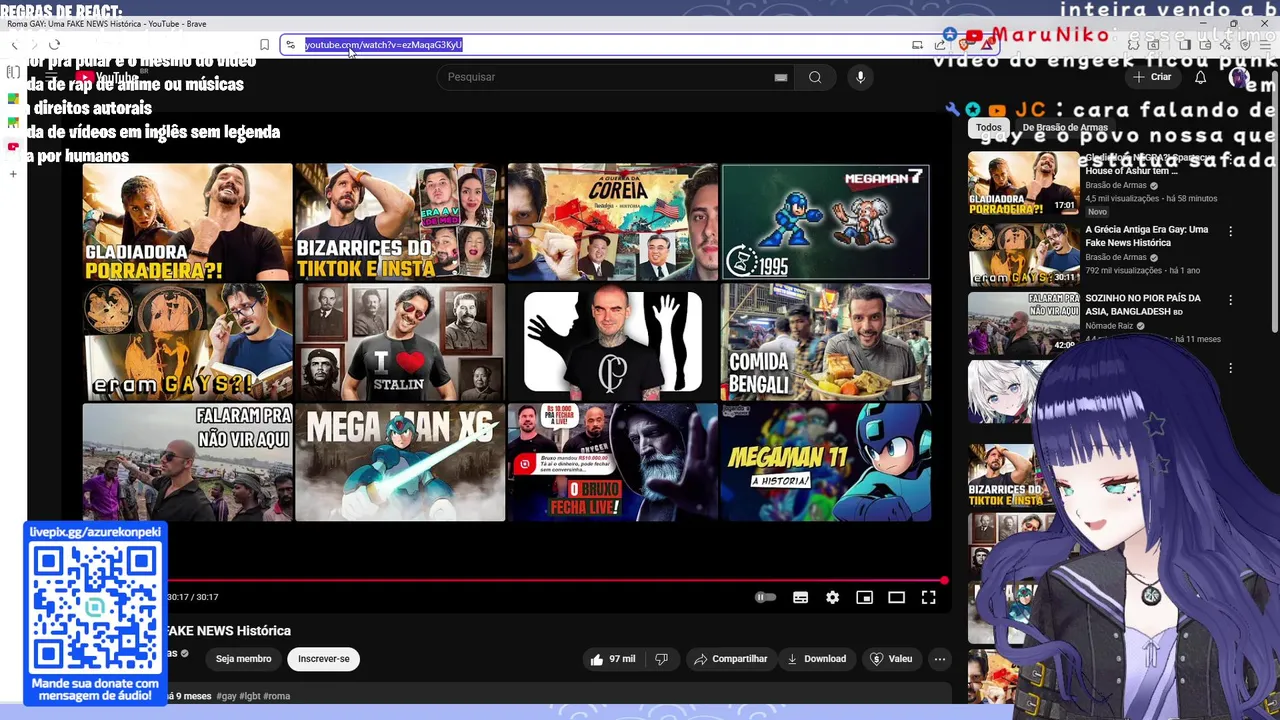Click the dislike thumbs-down button
1280x720 pixels.
(x=661, y=659)
